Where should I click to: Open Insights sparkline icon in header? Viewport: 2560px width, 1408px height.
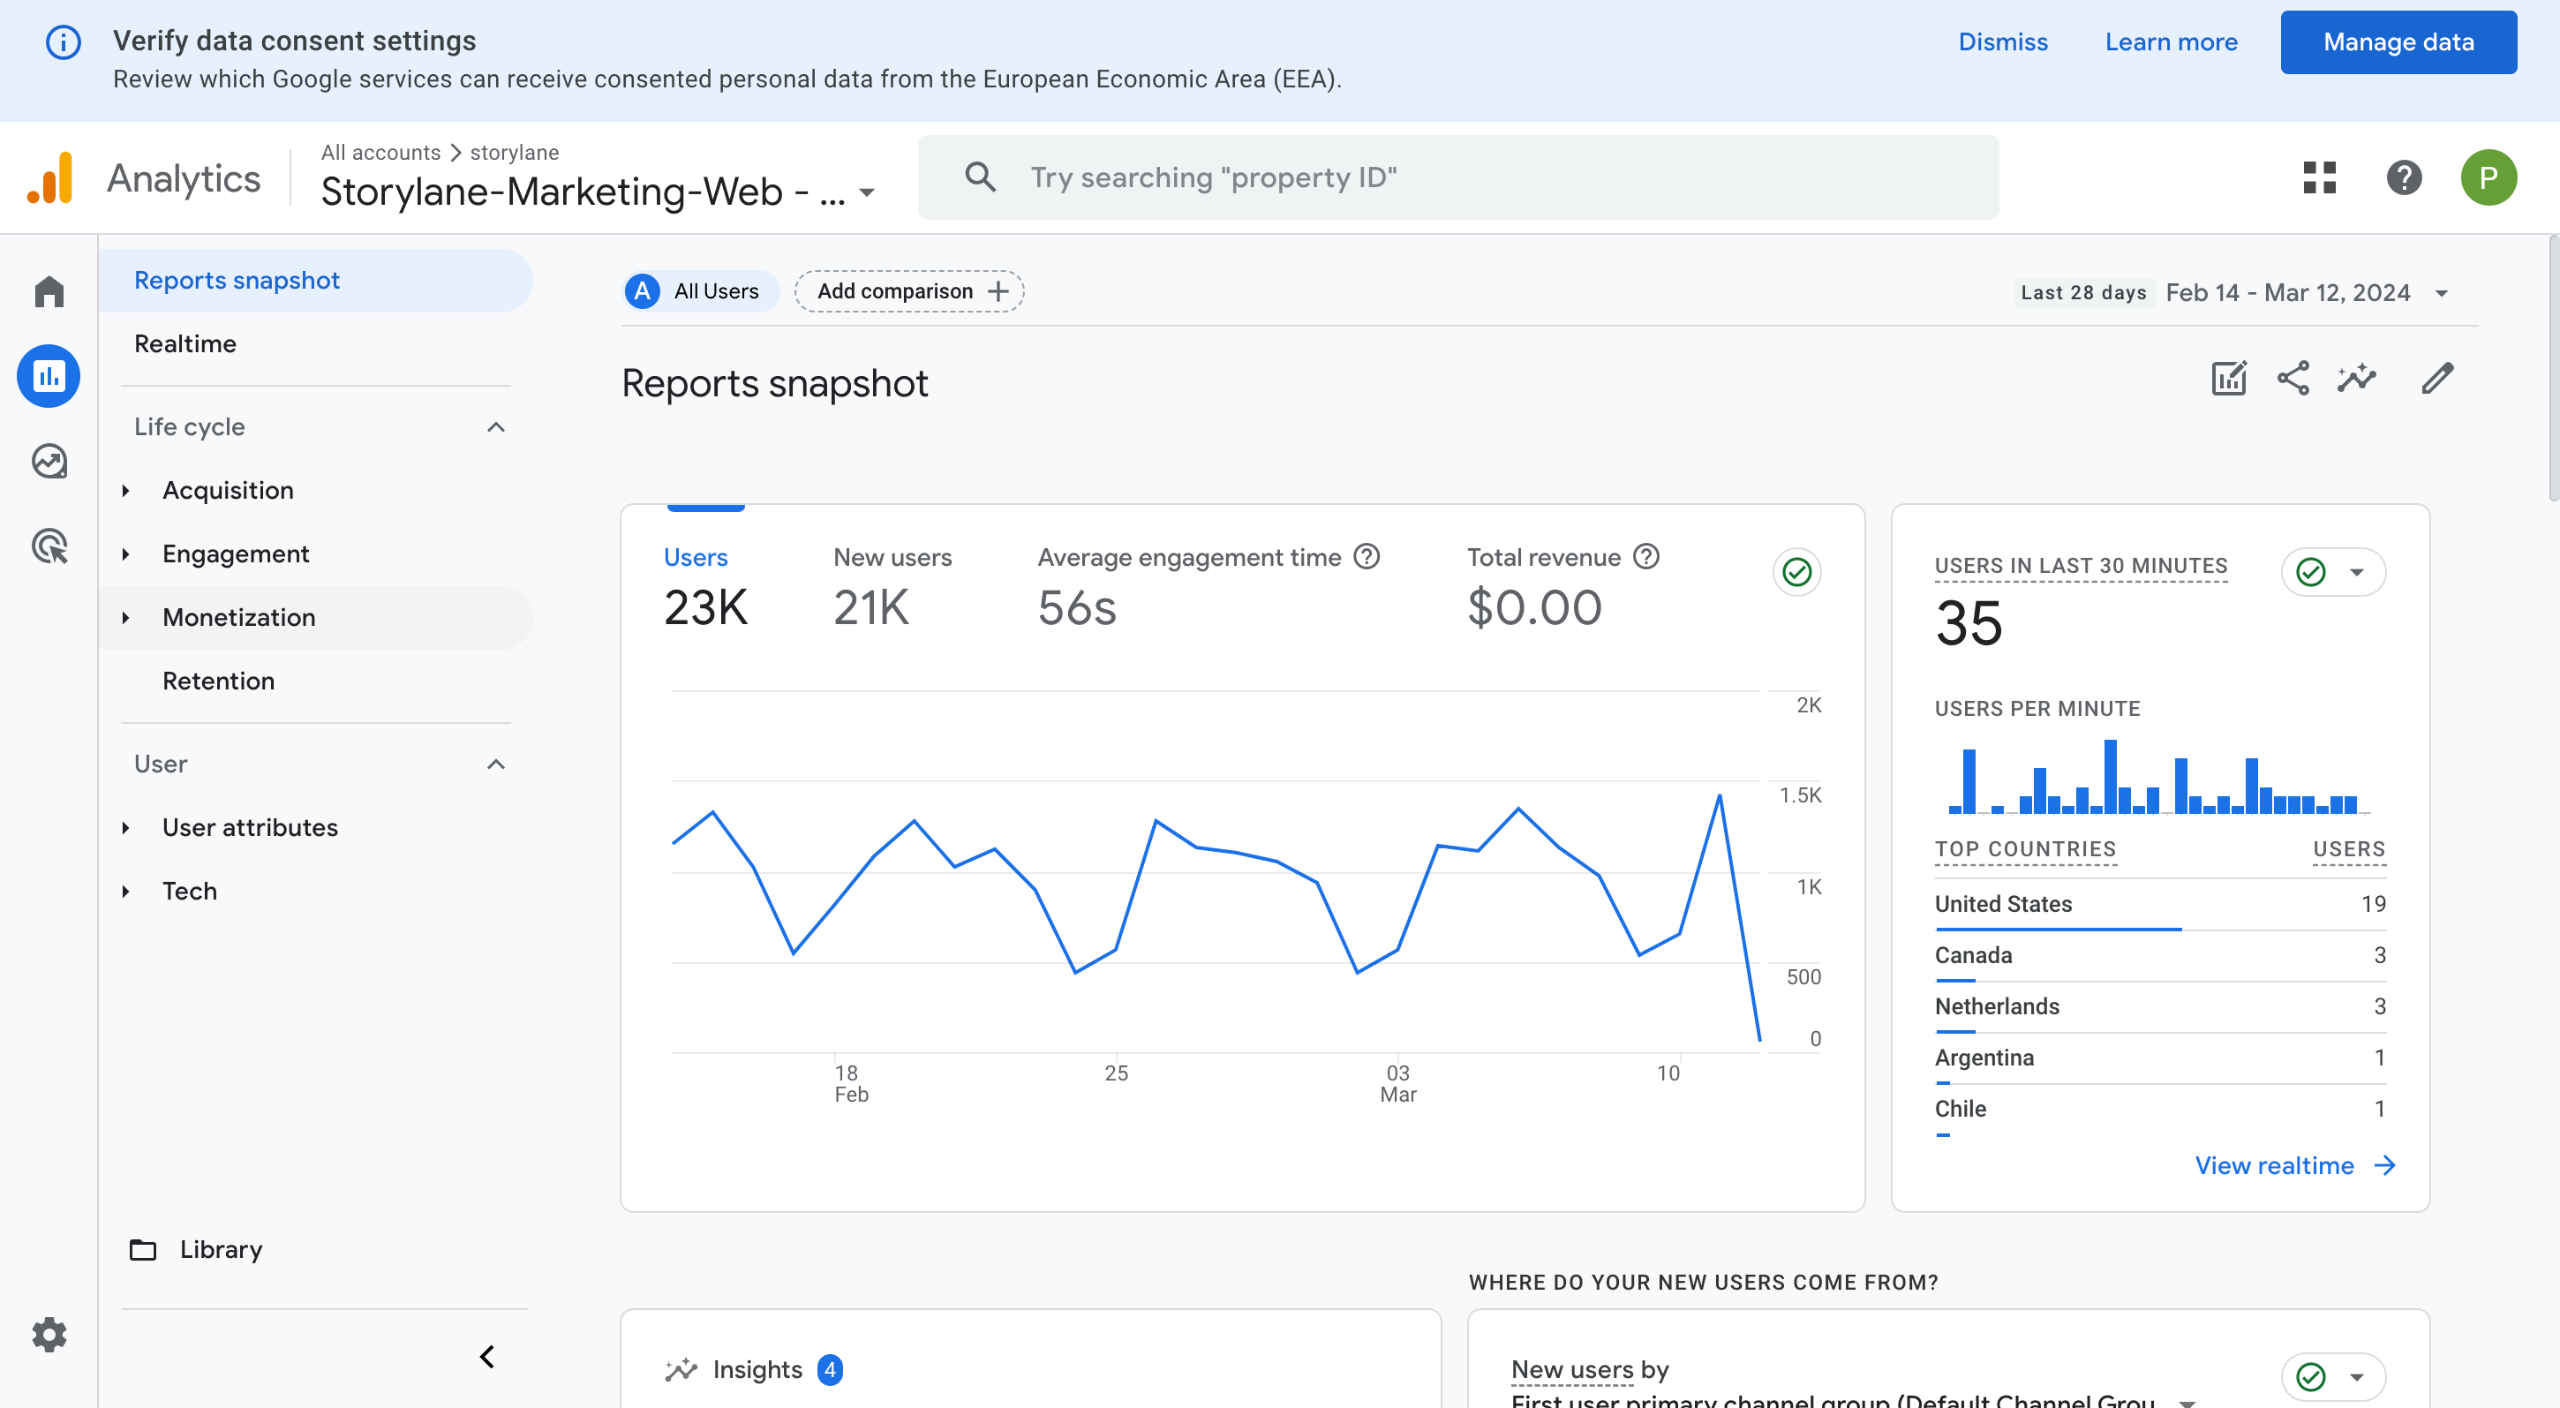(x=2357, y=378)
